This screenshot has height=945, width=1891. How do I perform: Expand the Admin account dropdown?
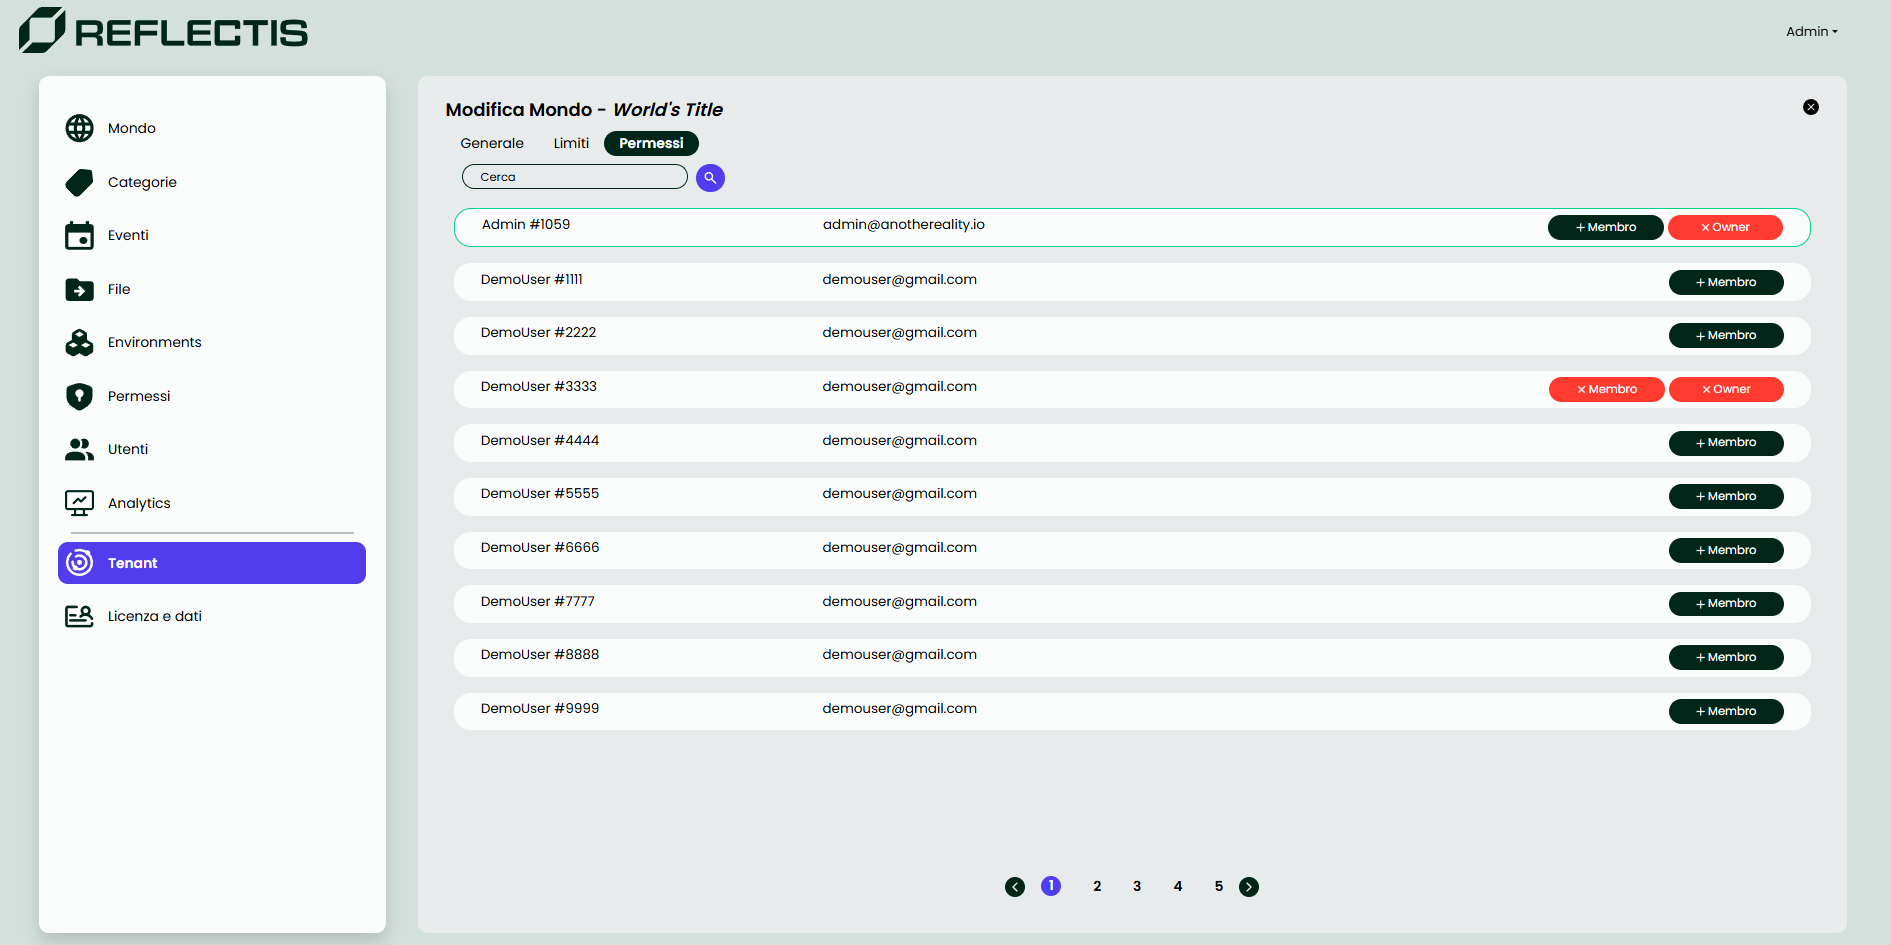click(x=1811, y=32)
